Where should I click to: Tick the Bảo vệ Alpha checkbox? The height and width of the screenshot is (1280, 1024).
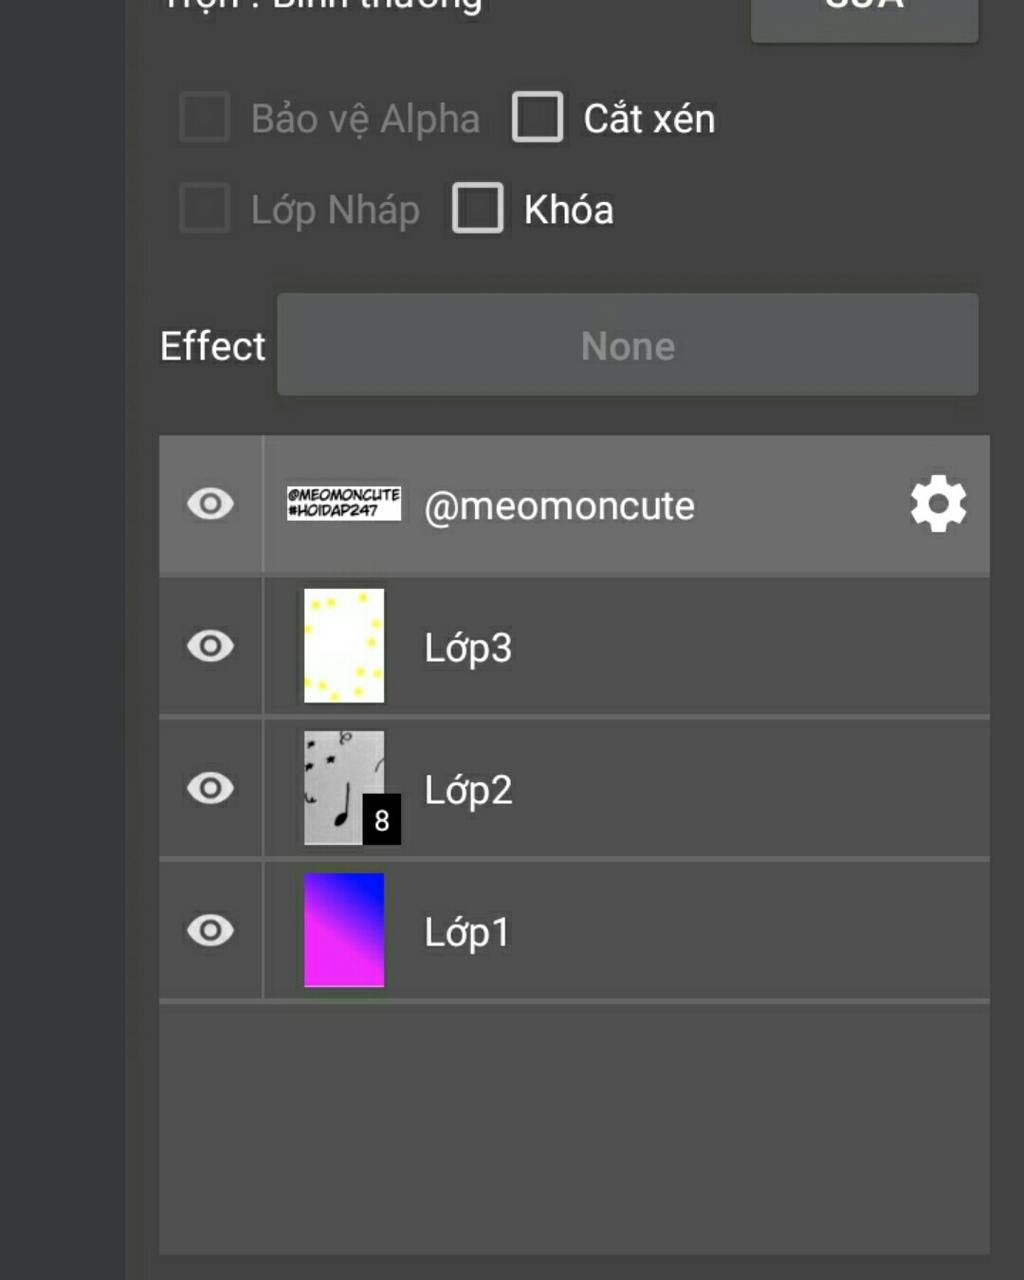tap(205, 117)
